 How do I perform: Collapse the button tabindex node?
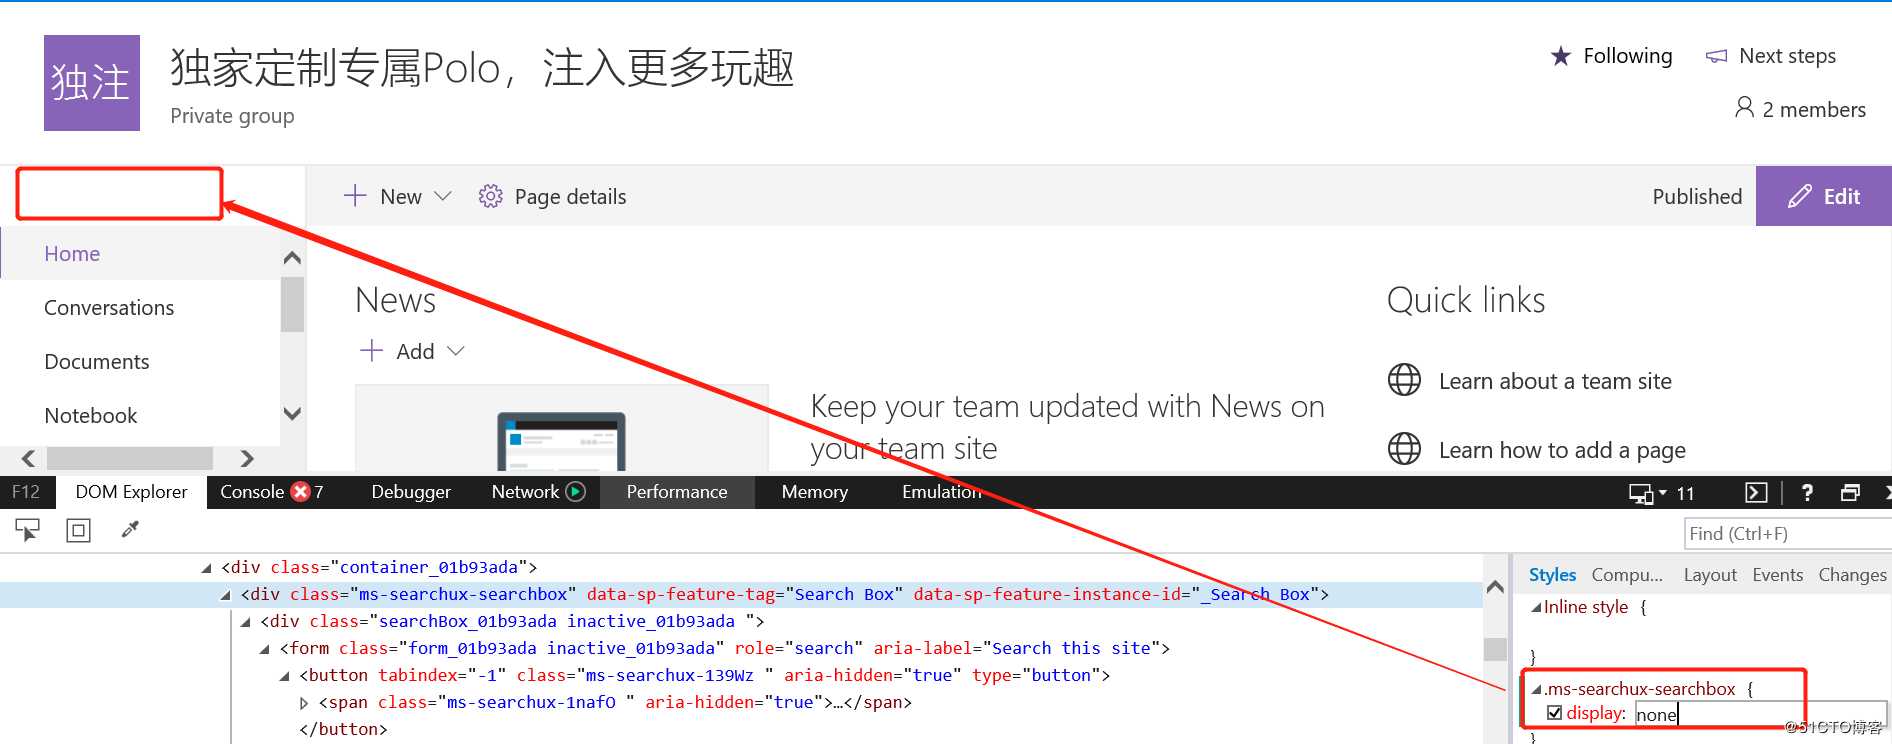click(x=285, y=676)
